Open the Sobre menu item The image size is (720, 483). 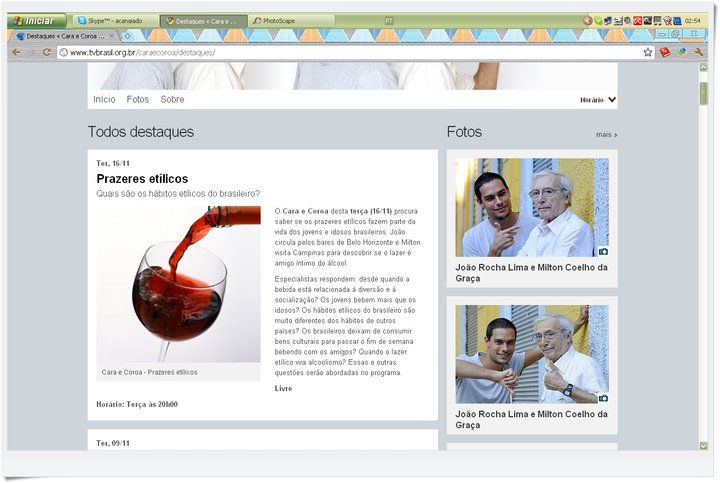click(x=172, y=99)
